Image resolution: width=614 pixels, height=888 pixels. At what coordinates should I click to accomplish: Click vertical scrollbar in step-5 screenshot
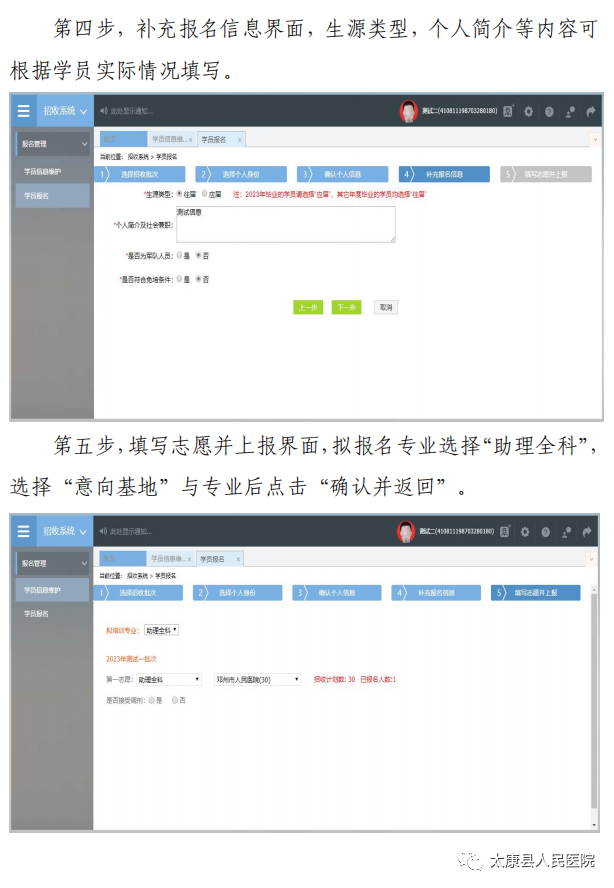coord(594,700)
